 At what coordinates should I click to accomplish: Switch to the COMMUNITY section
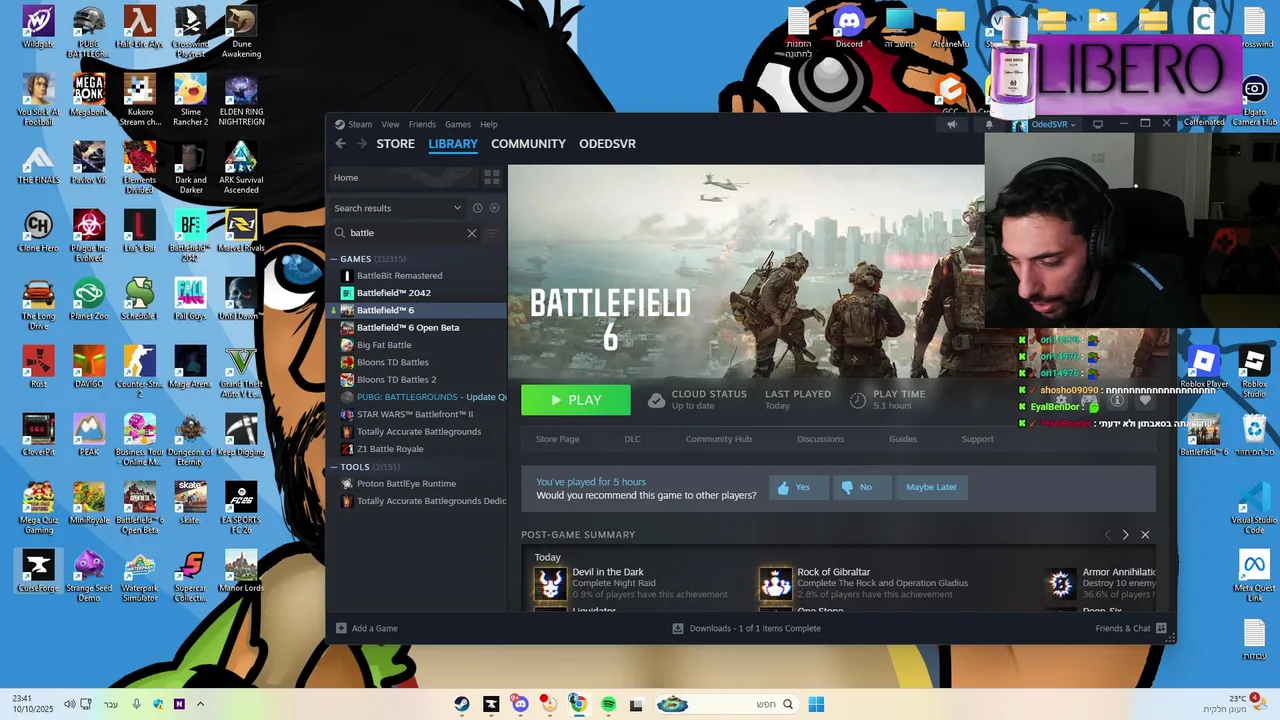(528, 144)
